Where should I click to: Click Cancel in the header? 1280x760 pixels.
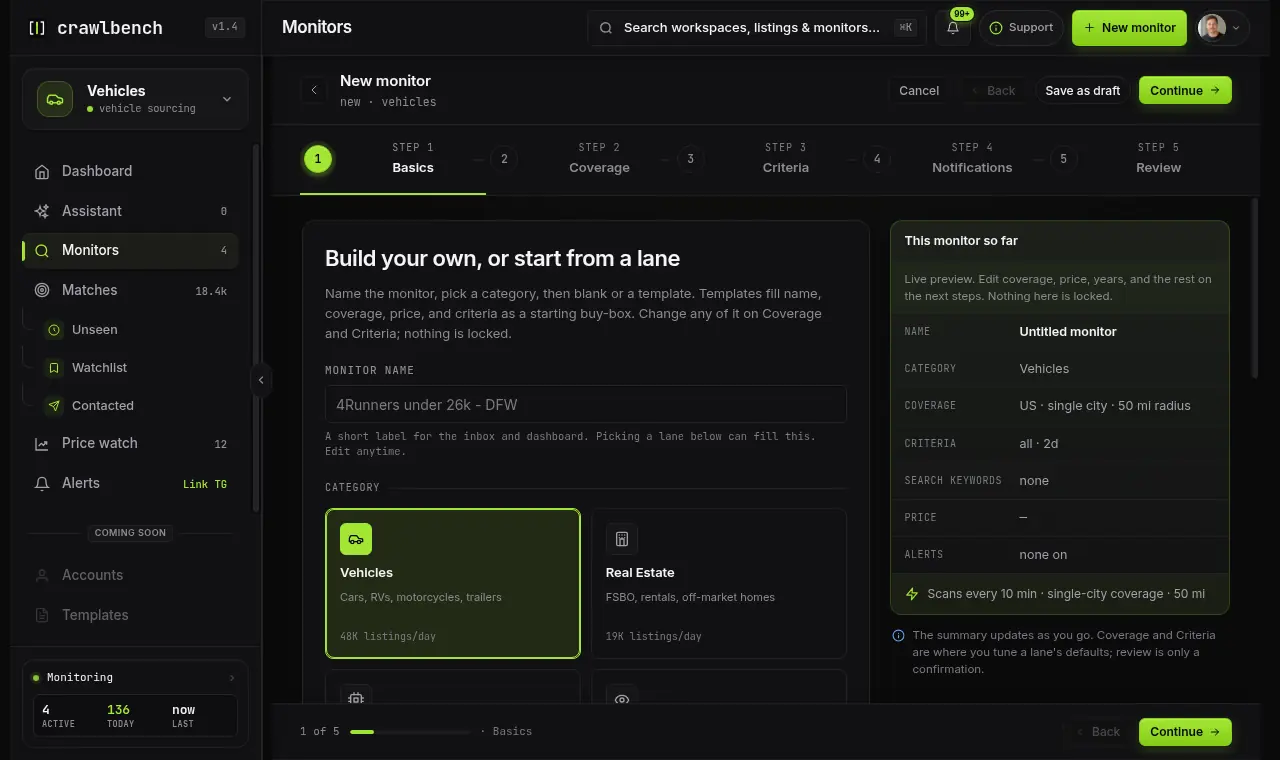click(919, 90)
